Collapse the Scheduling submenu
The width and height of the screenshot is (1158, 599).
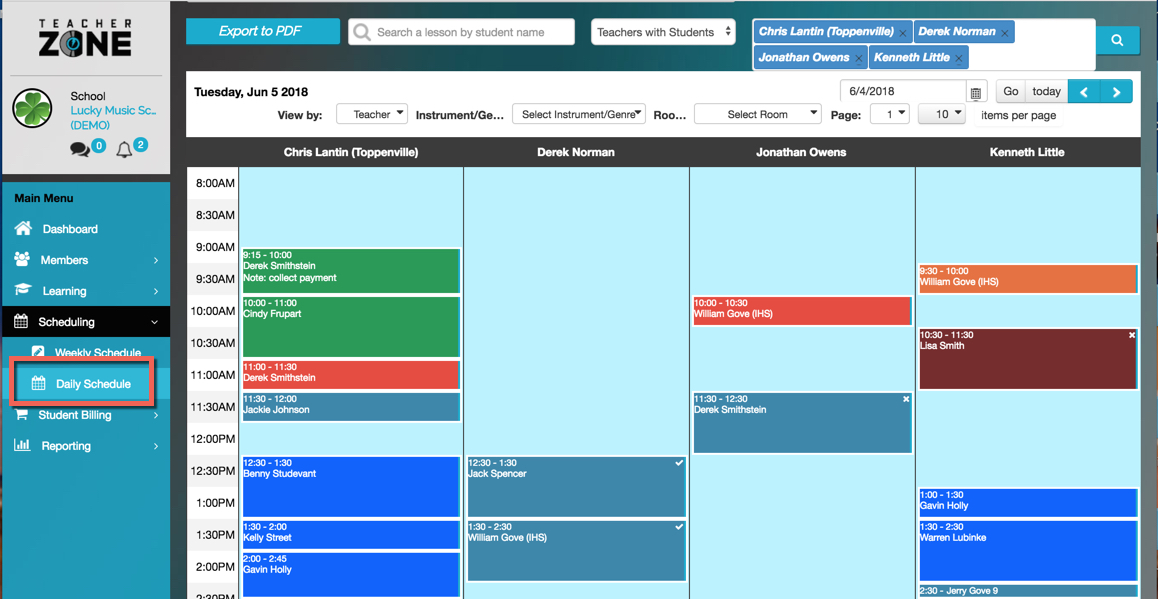point(155,322)
